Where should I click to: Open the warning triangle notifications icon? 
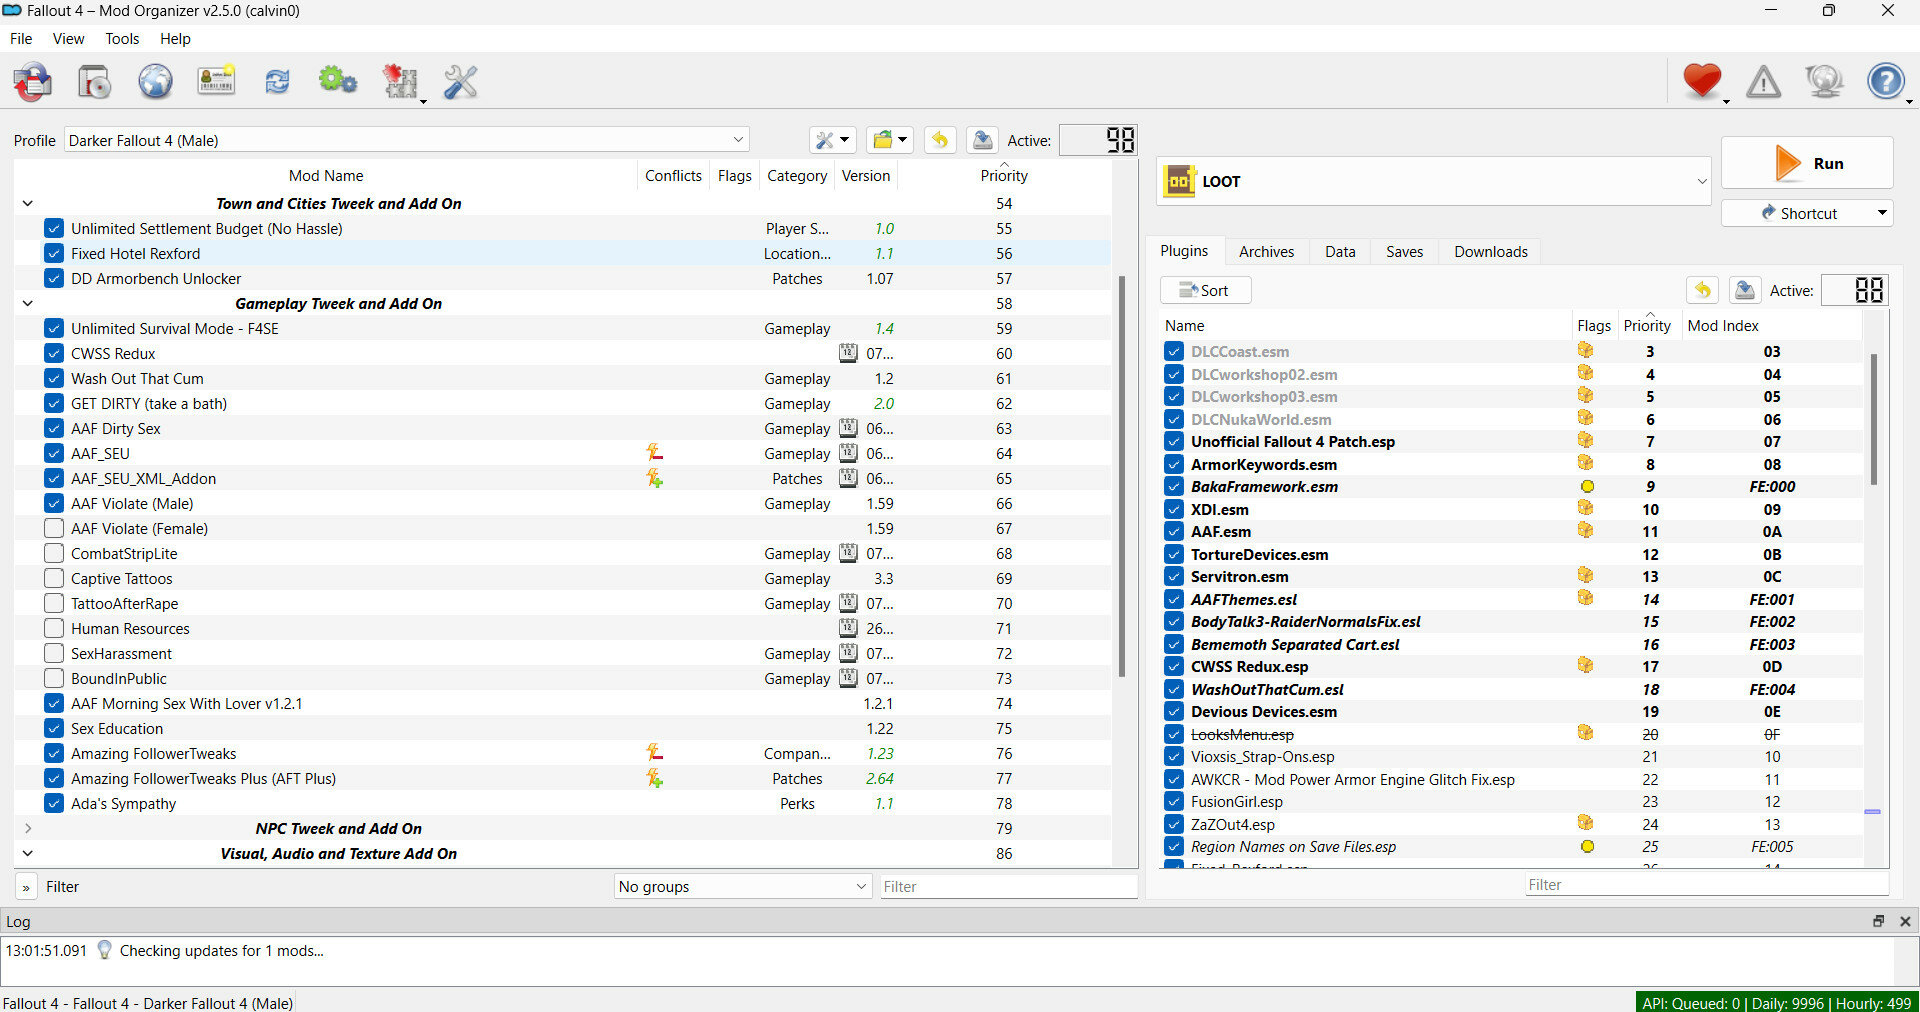[1763, 81]
